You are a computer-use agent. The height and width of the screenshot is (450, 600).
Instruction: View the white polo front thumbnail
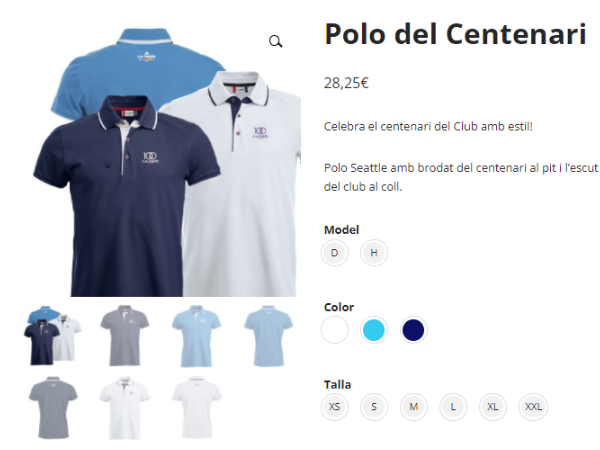[124, 408]
